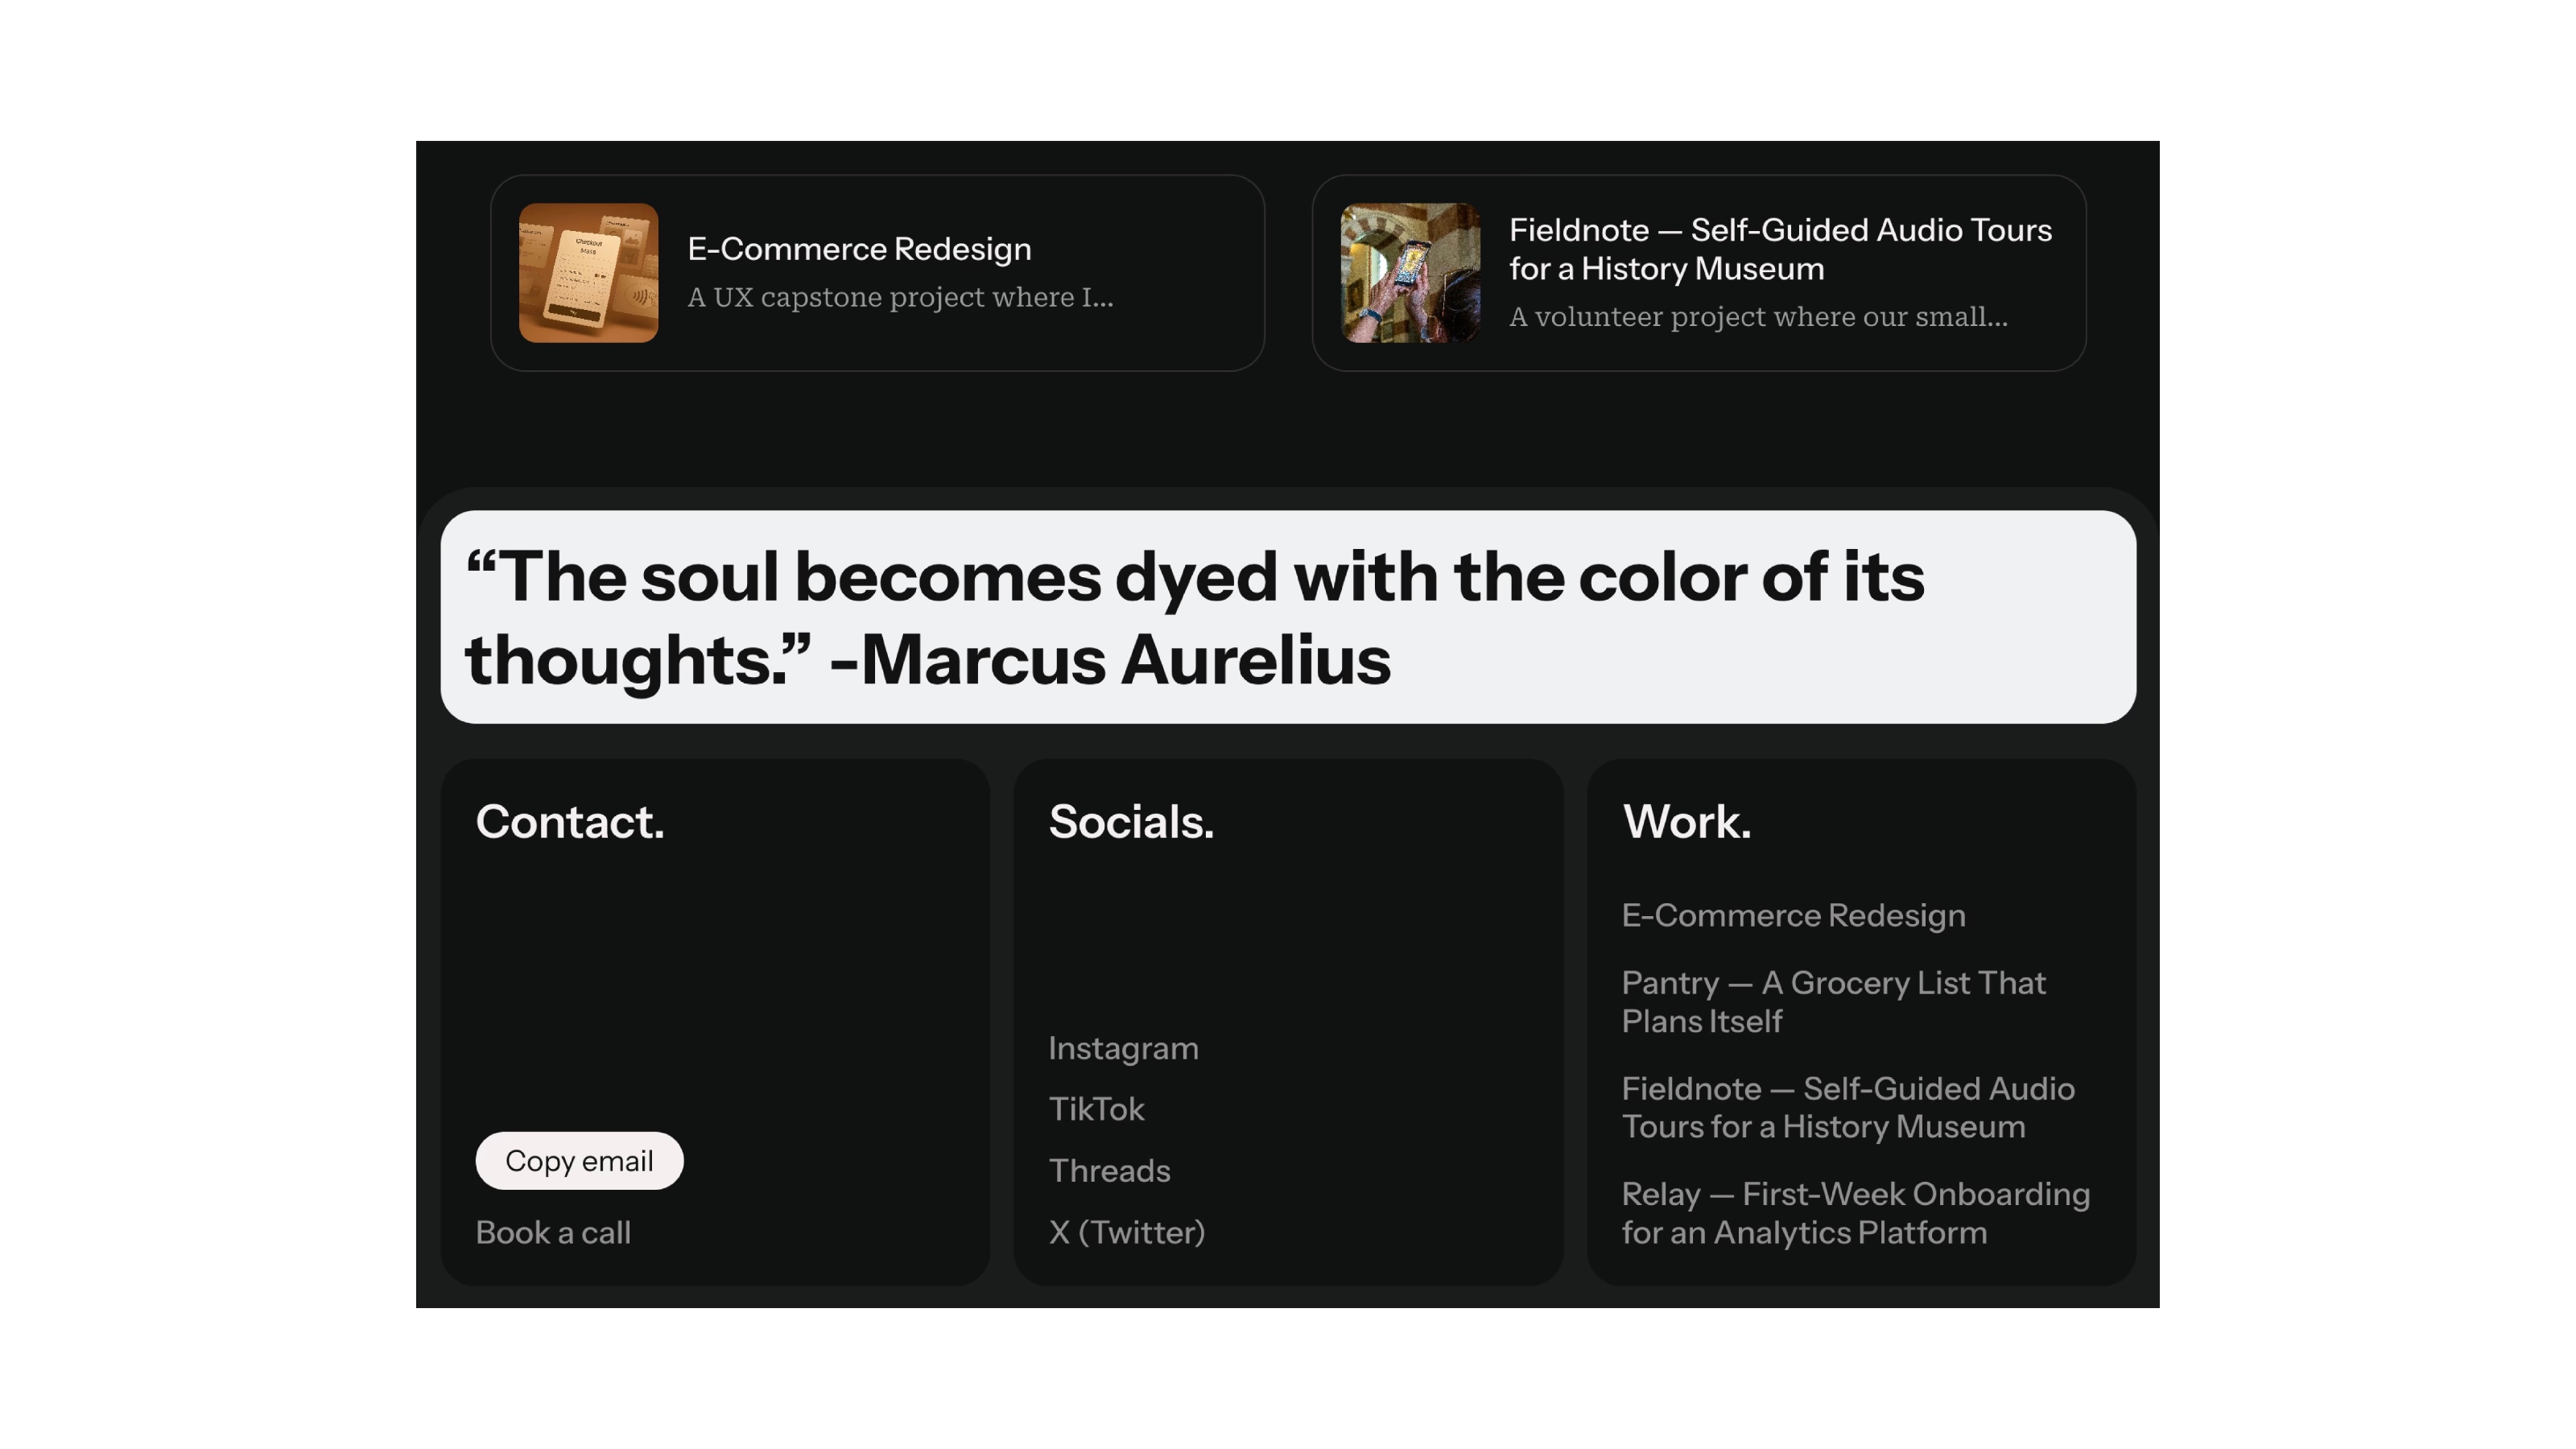Click the 'A UX capstone project' description

900,297
